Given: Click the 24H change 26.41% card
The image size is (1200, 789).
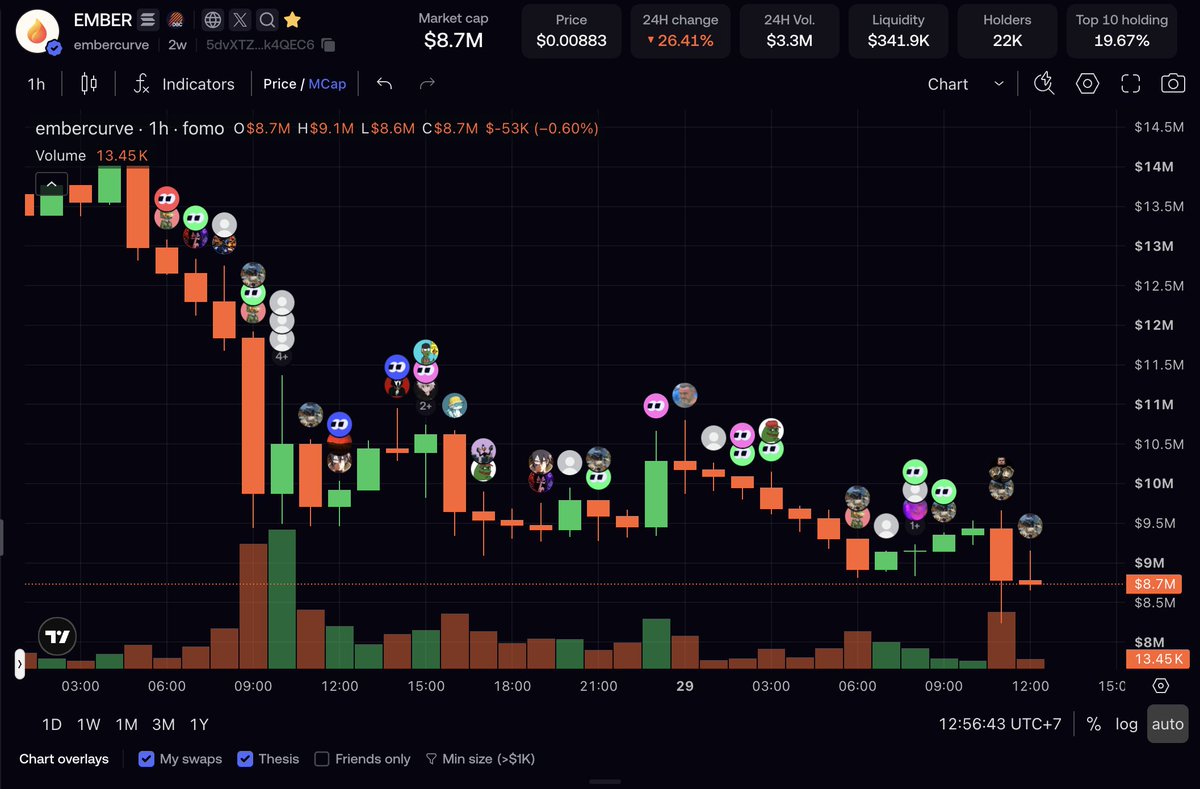Looking at the screenshot, I should point(680,30).
